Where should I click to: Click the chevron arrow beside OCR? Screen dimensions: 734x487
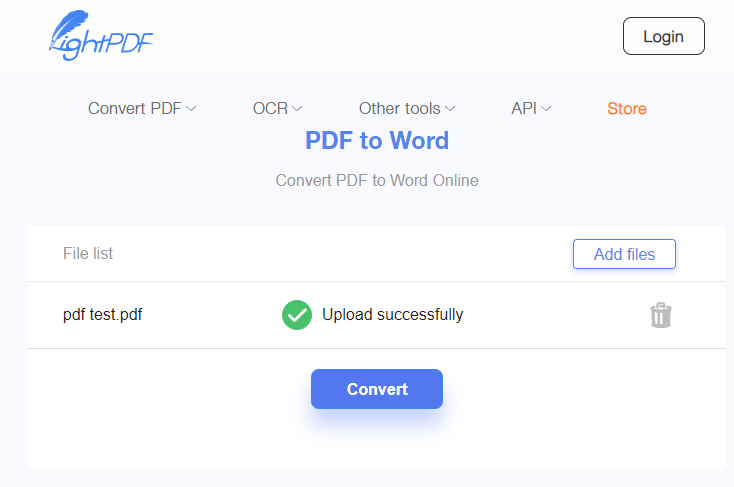point(297,109)
